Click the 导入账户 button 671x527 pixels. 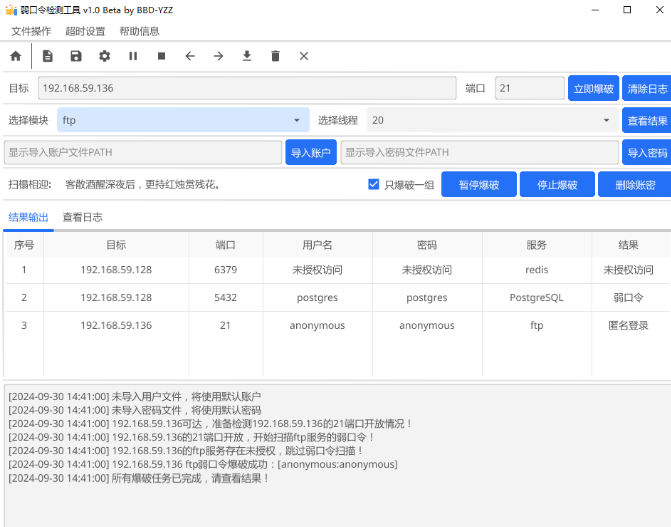pyautogui.click(x=311, y=152)
